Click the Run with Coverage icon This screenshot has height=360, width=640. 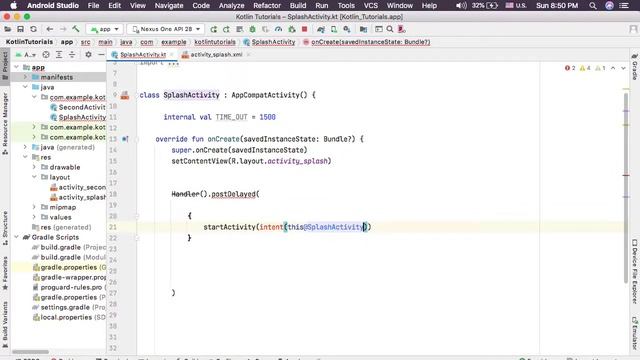[265, 29]
